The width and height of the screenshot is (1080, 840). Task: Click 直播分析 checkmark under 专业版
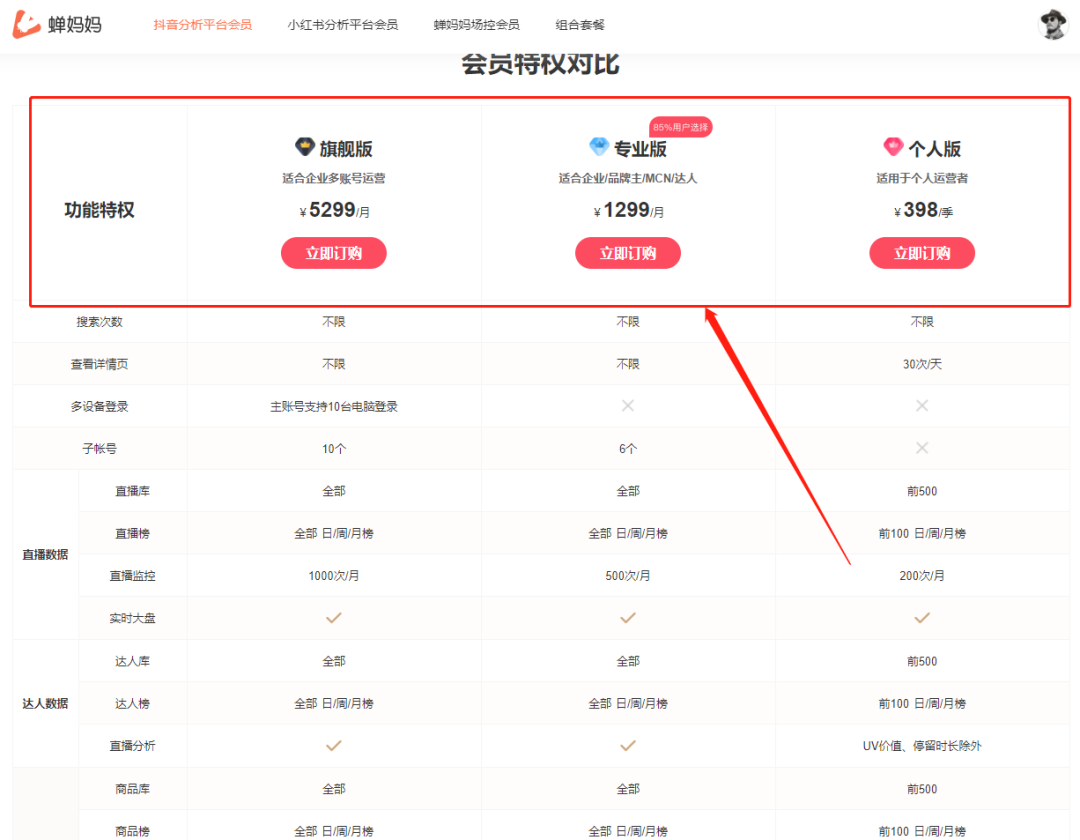pyautogui.click(x=627, y=746)
